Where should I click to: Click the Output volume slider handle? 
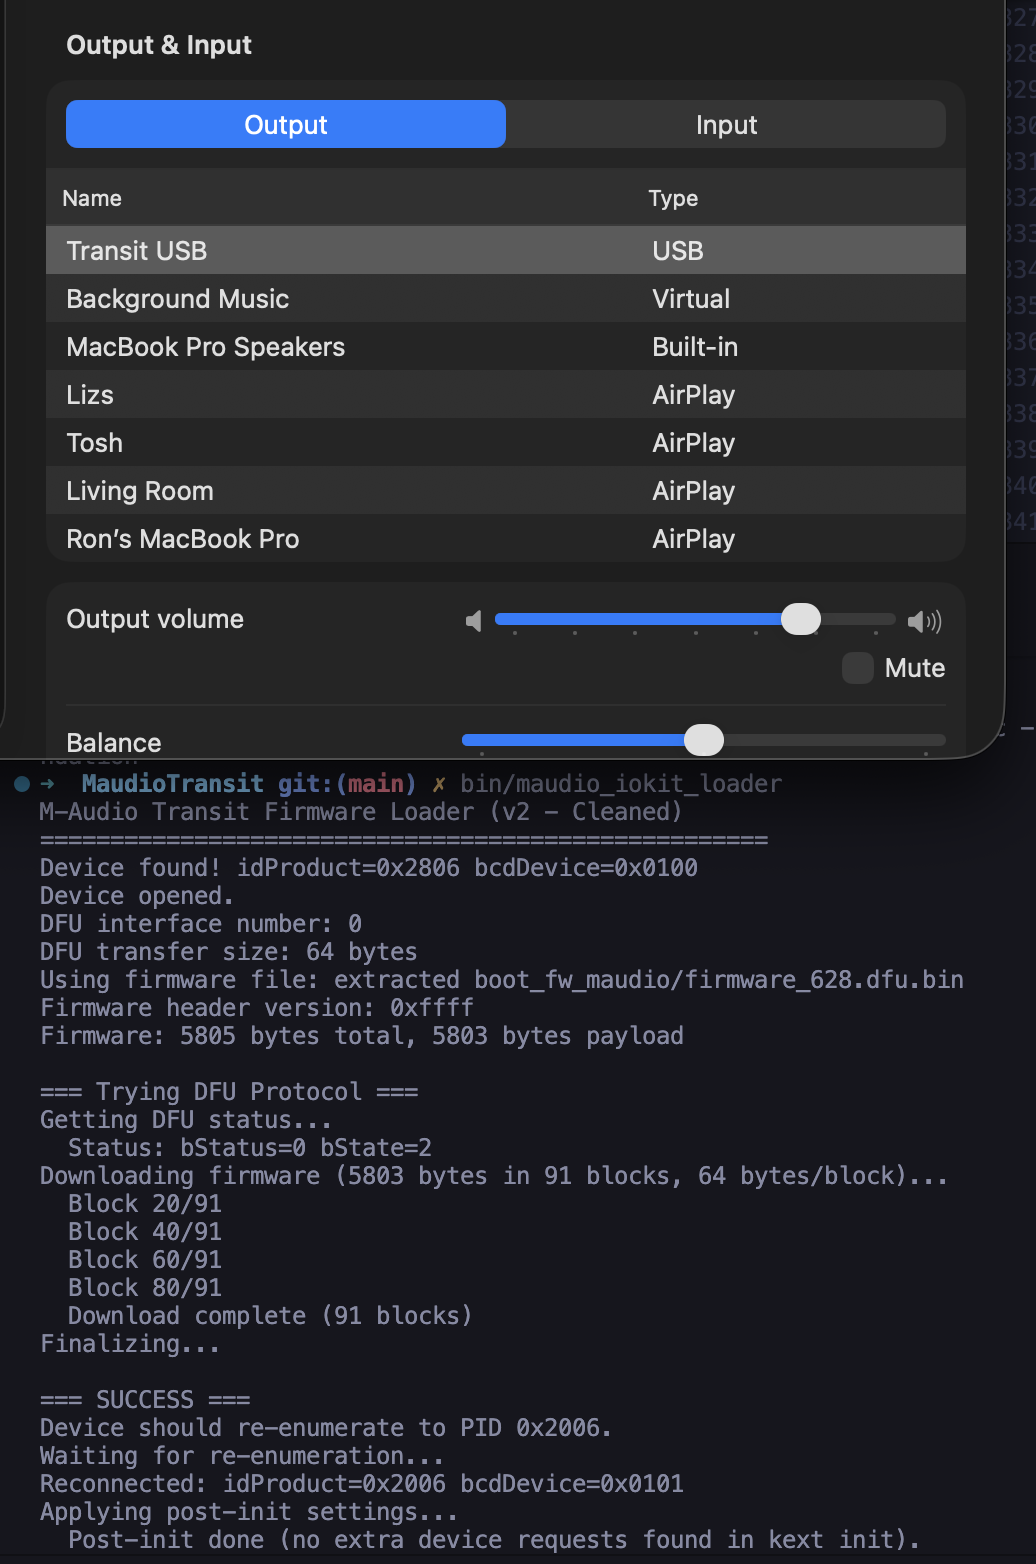click(800, 620)
